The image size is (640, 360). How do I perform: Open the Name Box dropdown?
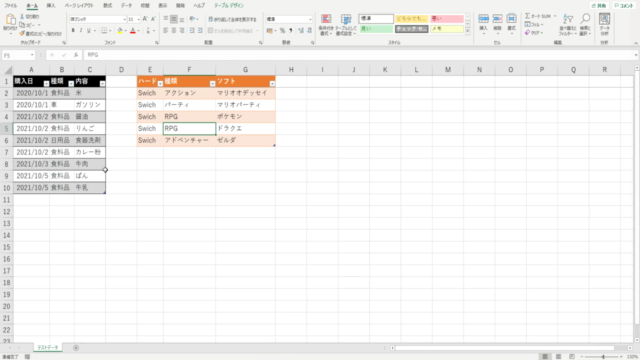(x=32, y=55)
